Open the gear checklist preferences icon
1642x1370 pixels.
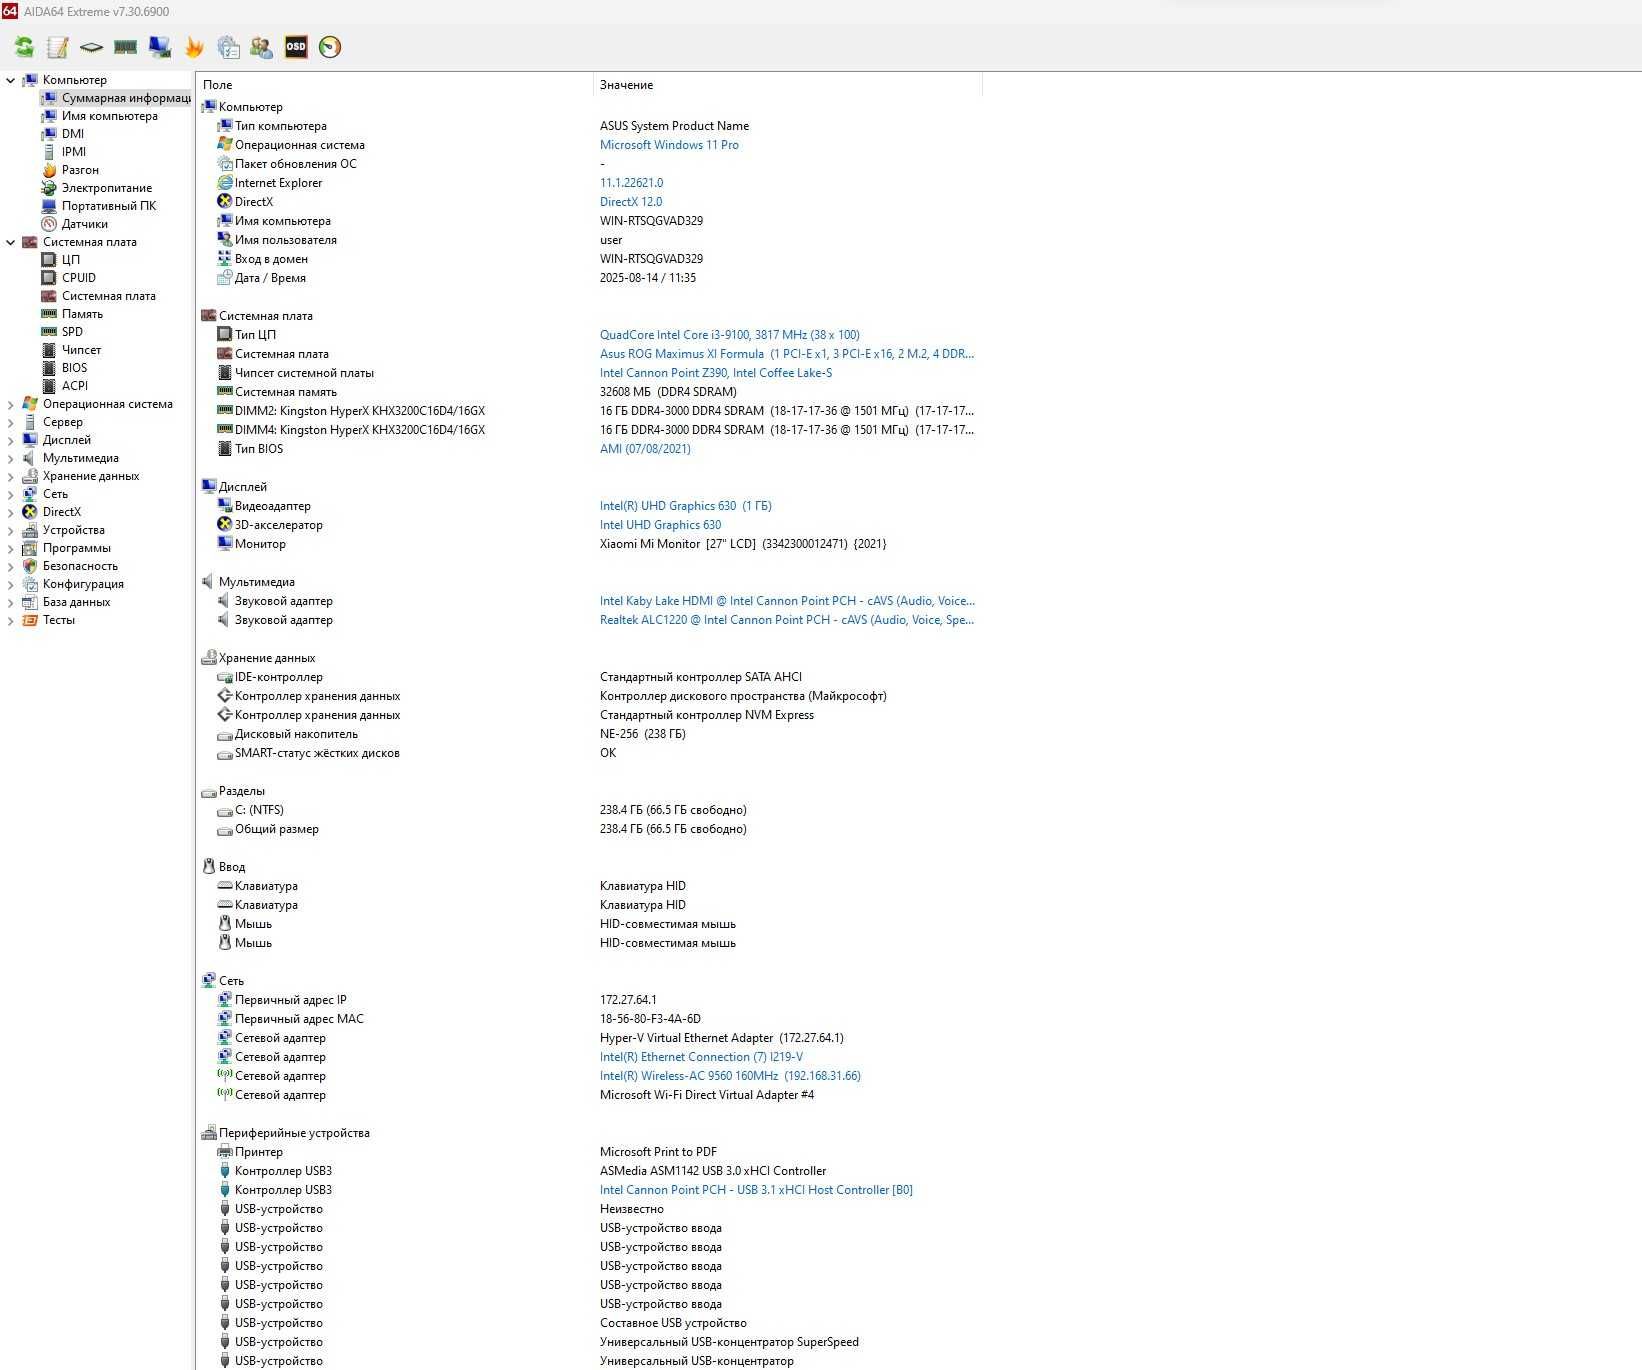point(228,47)
